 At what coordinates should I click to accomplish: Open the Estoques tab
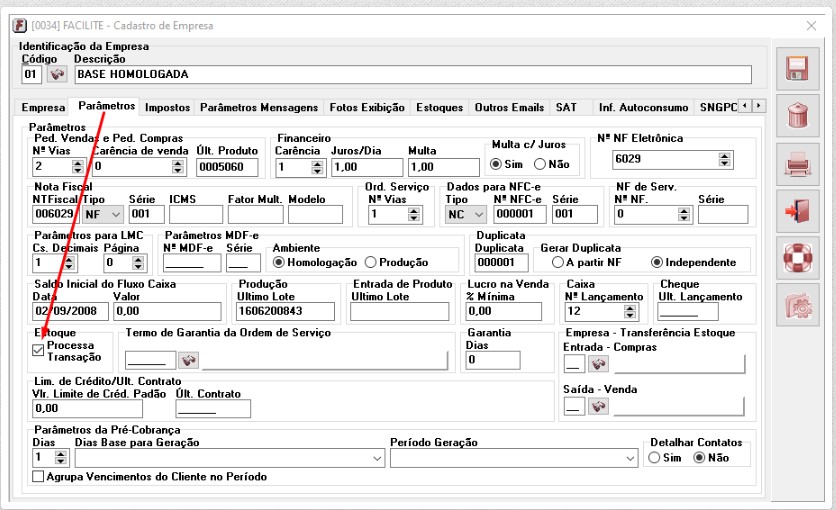click(439, 108)
